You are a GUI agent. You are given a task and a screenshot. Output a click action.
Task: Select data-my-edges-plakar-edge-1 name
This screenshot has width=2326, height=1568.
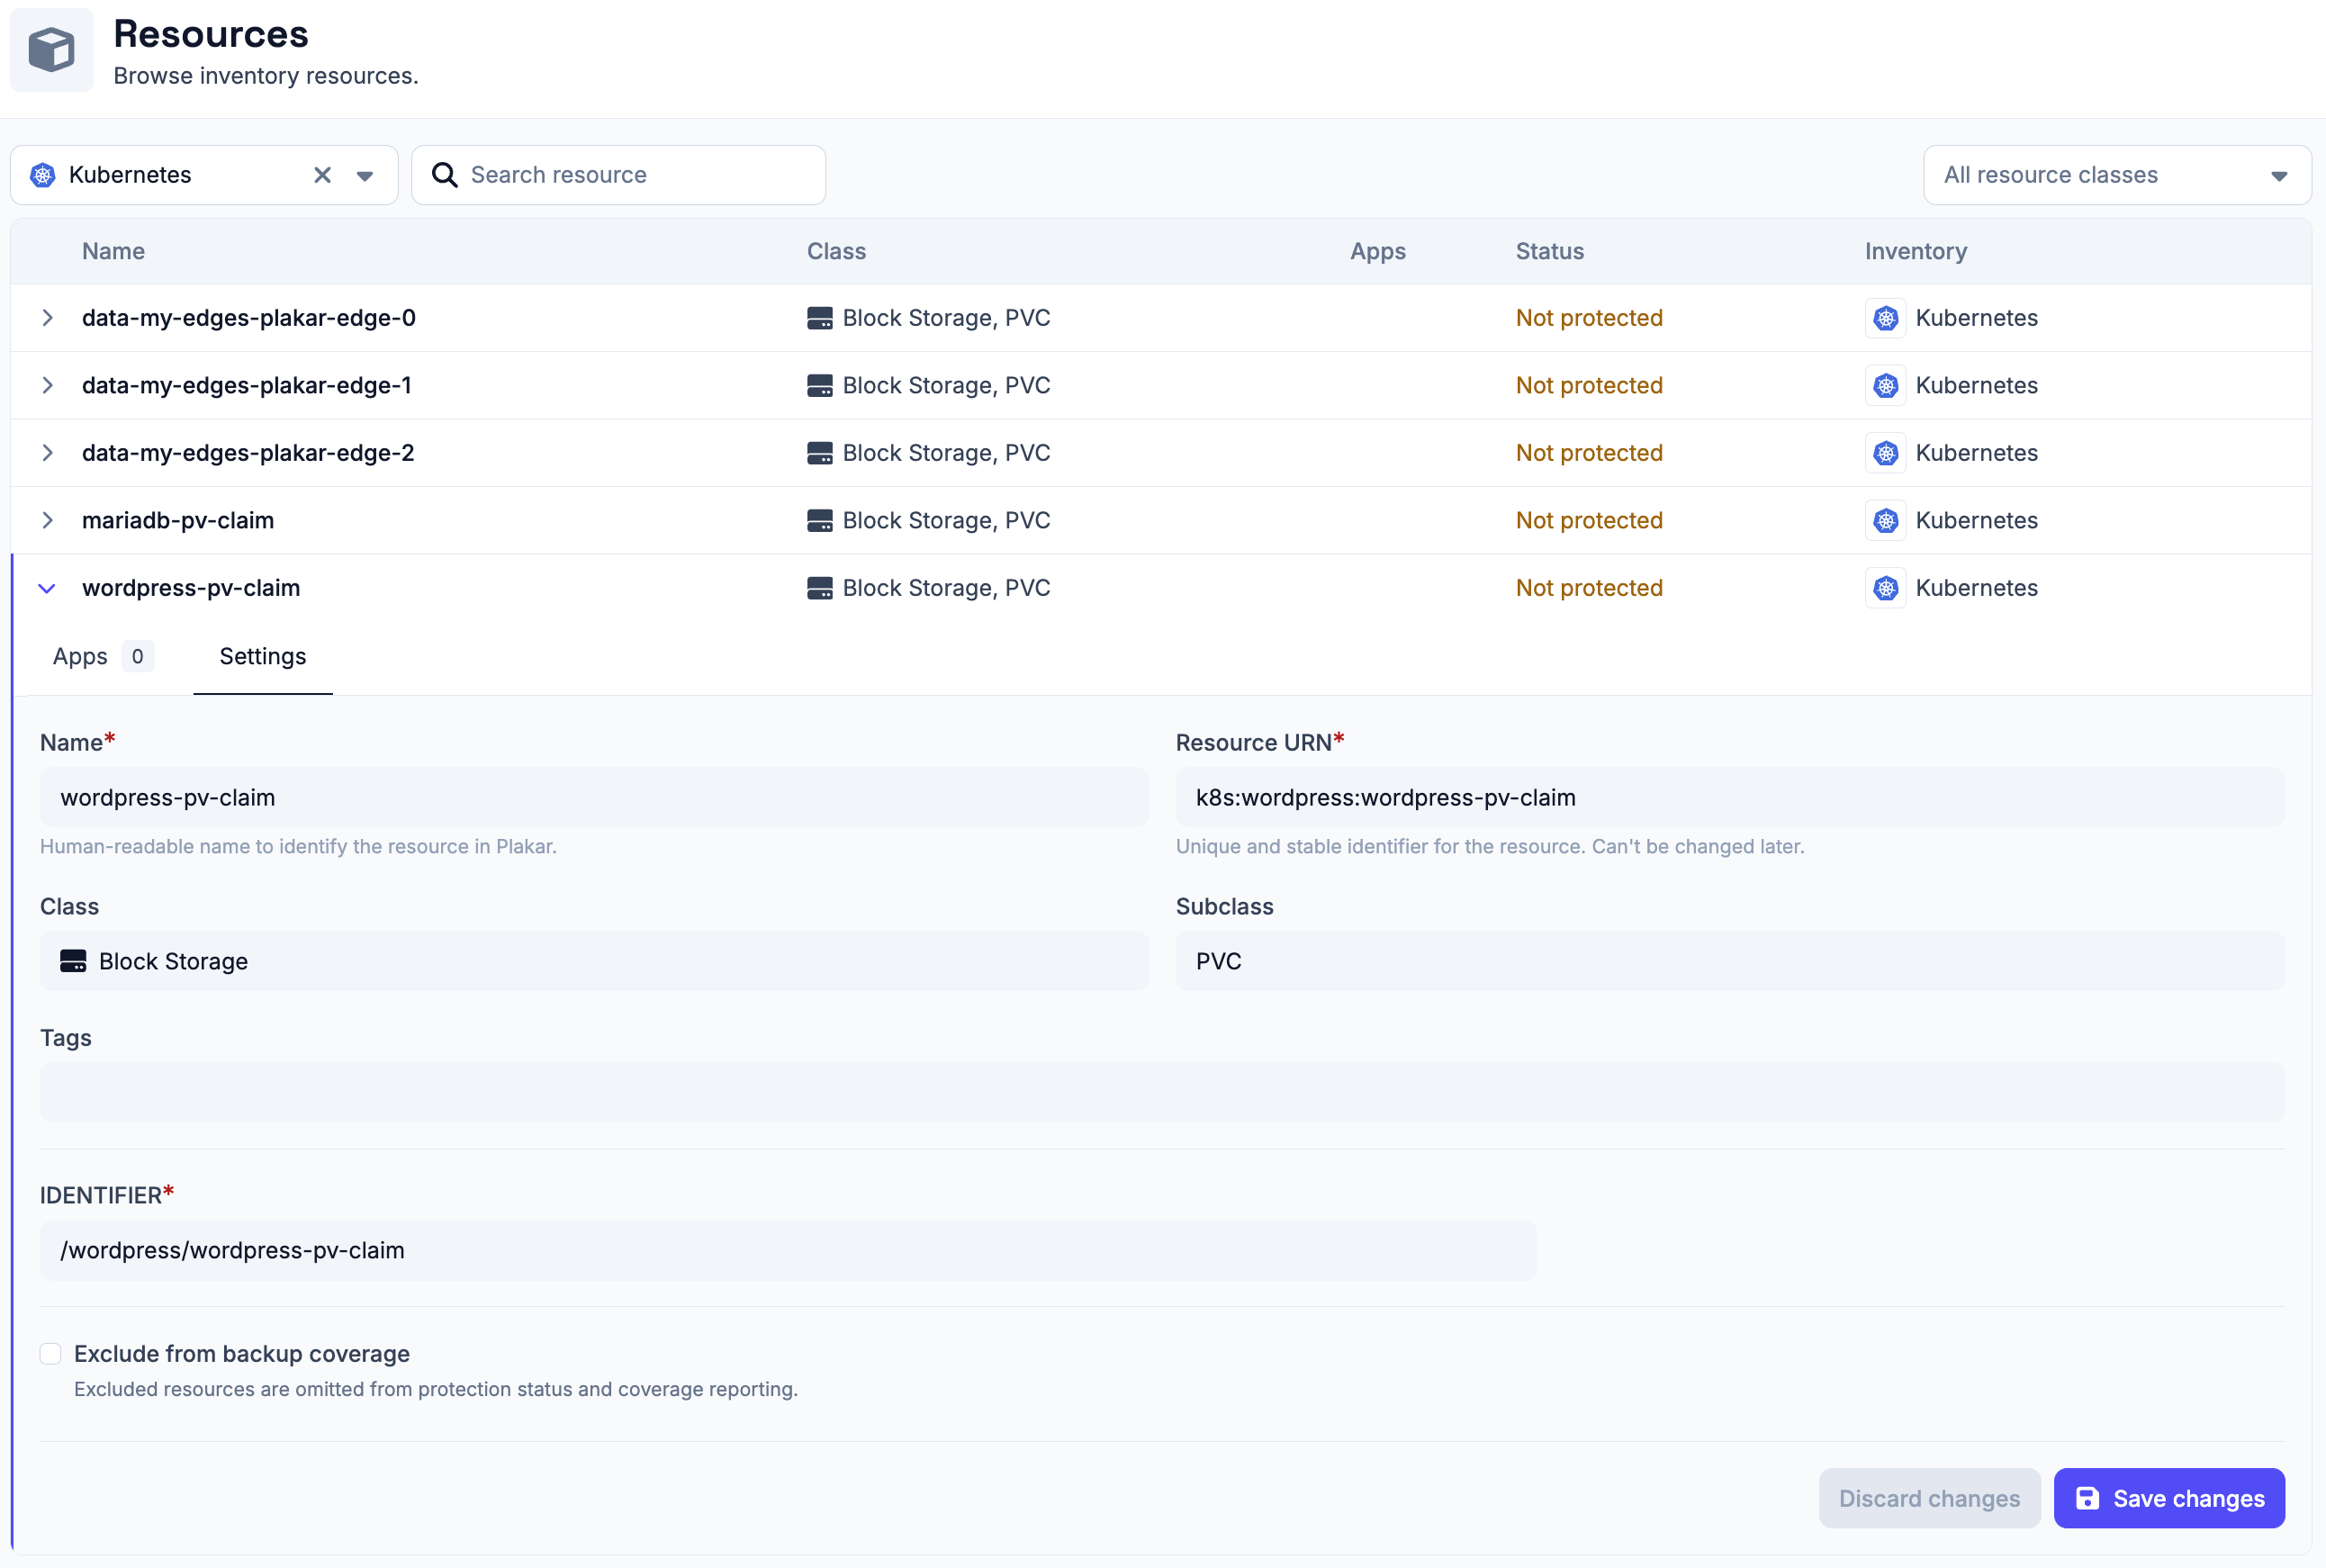247,385
